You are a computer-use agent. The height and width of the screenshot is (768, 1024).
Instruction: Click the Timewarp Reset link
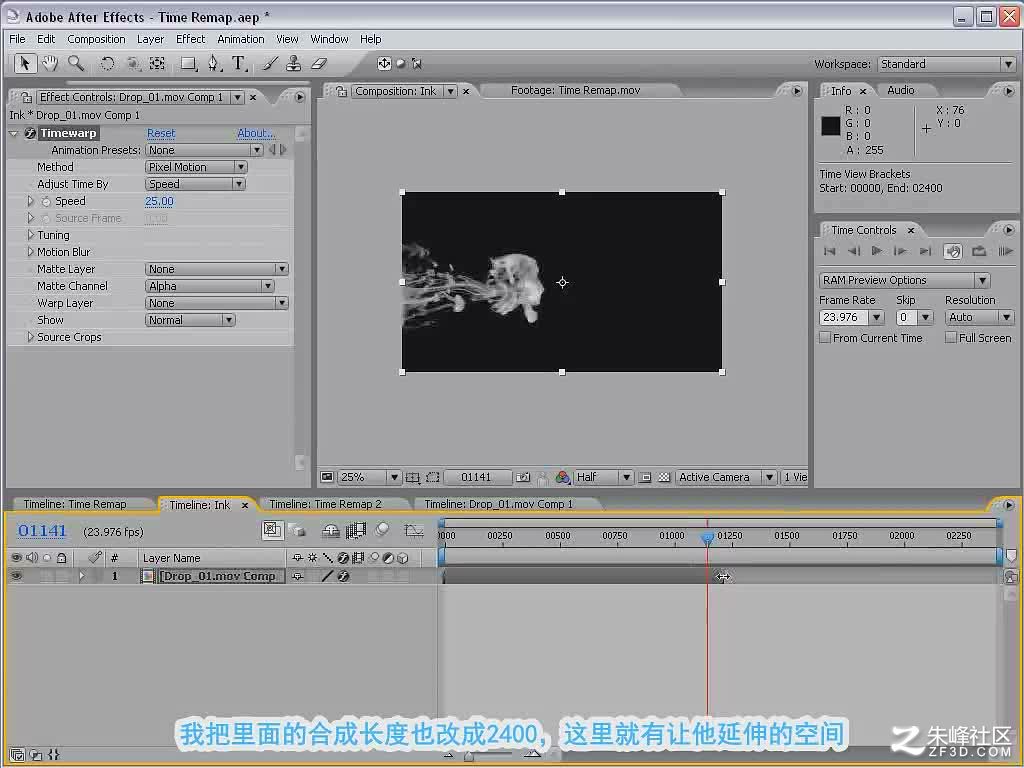[x=161, y=133]
